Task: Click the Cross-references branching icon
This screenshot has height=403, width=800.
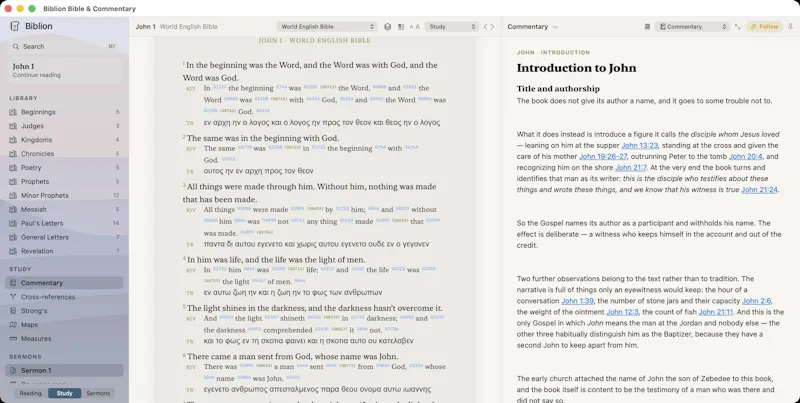Action: click(13, 297)
